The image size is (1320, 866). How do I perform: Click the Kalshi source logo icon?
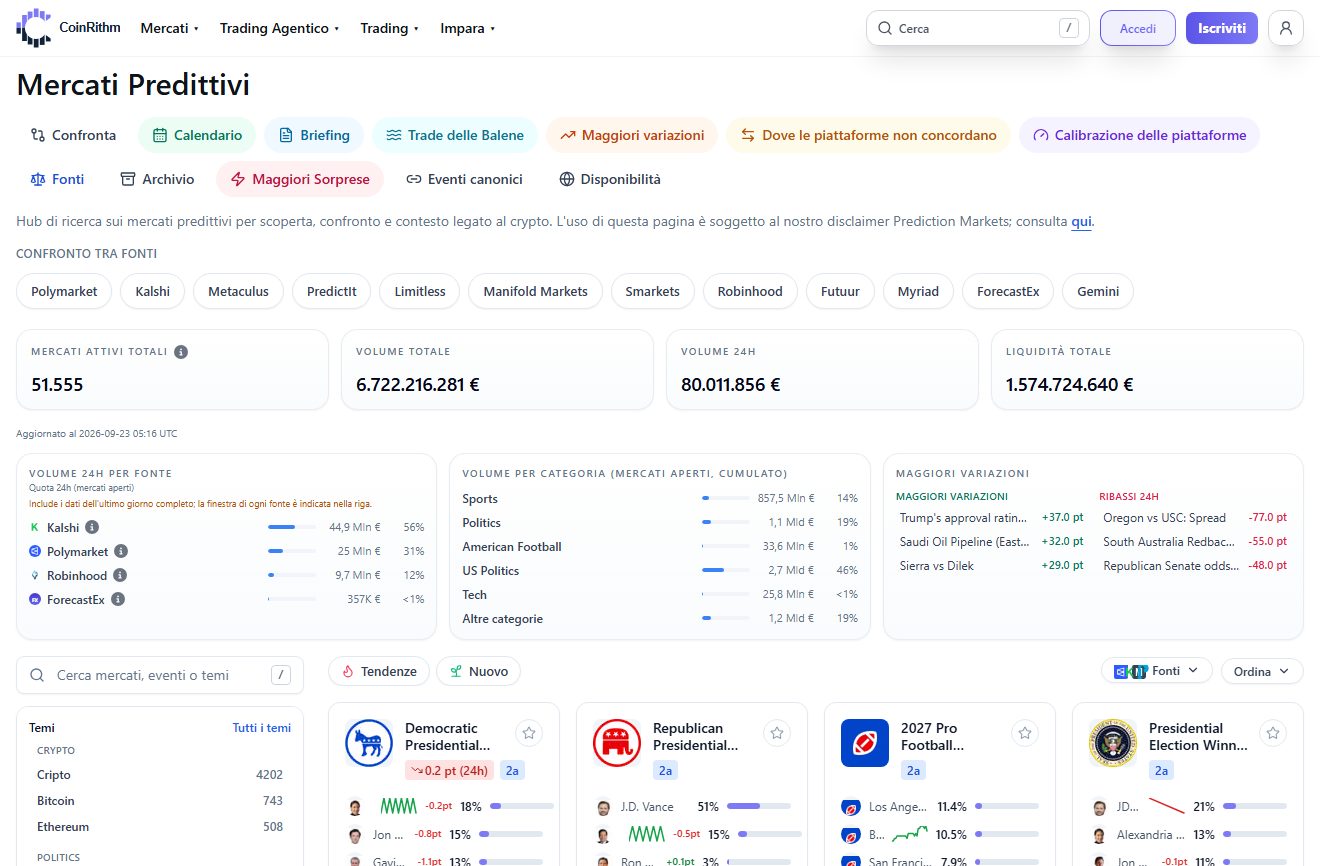[35, 527]
